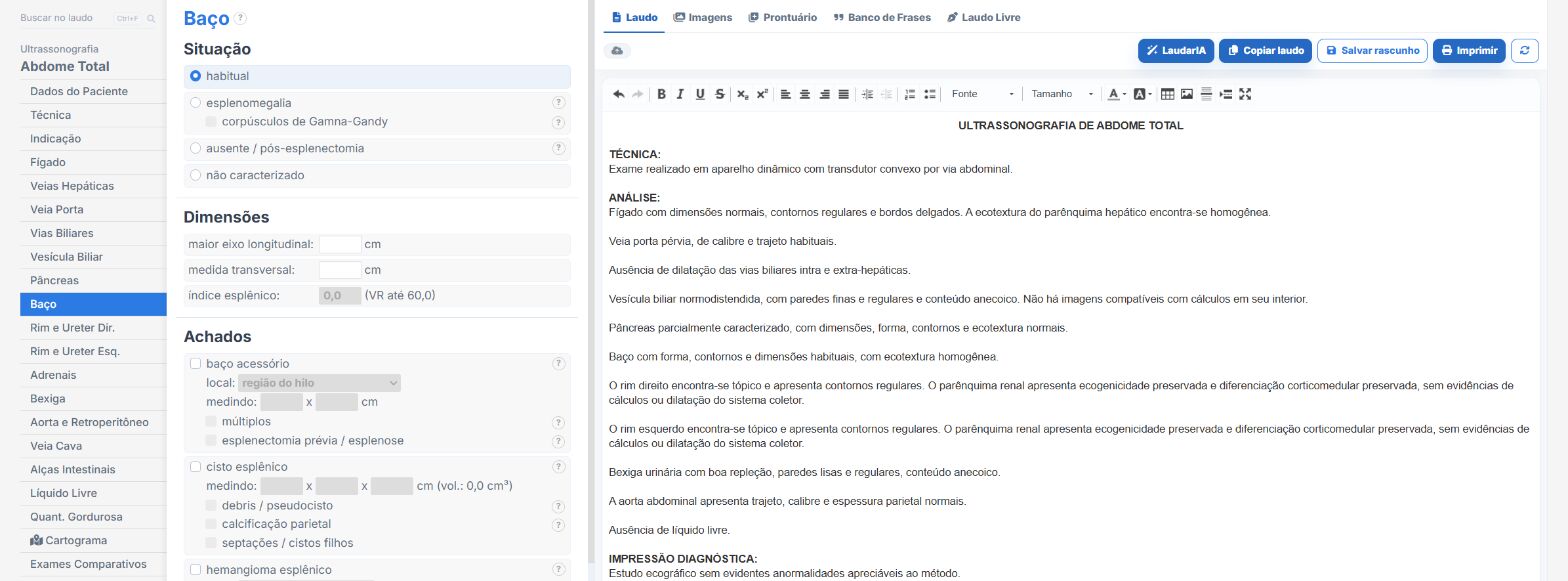Open help icon beside Baço title
The width and height of the screenshot is (1568, 581).
point(240,18)
